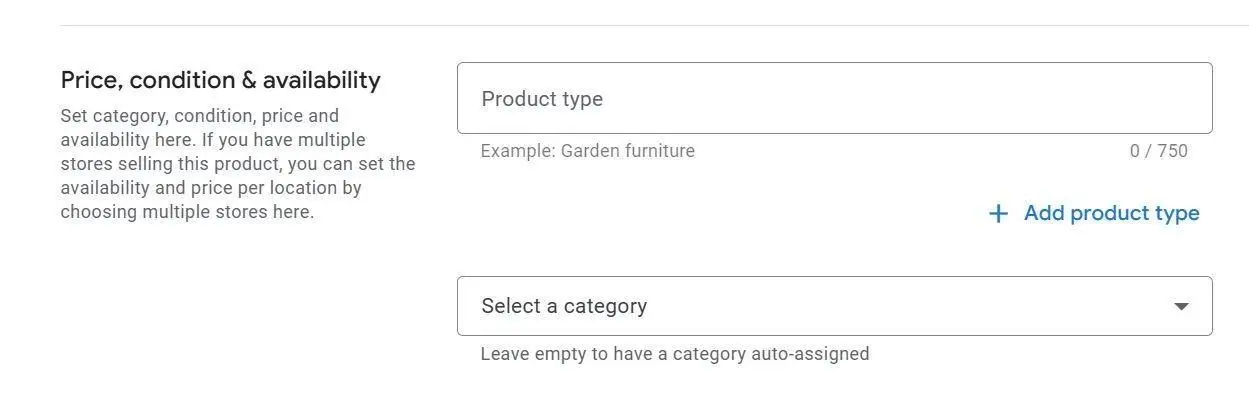The height and width of the screenshot is (401, 1249).
Task: Open the Select a category dropdown
Action: point(834,306)
